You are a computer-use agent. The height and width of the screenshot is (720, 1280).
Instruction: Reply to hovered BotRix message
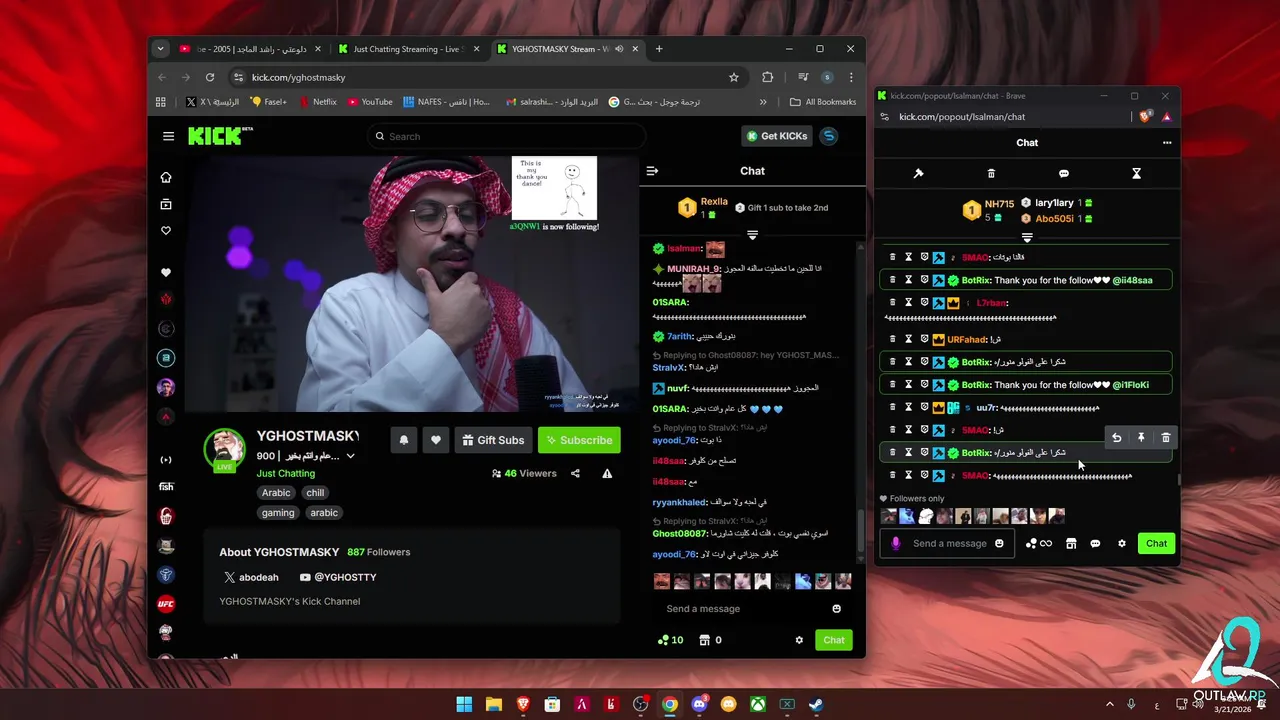(x=1116, y=438)
